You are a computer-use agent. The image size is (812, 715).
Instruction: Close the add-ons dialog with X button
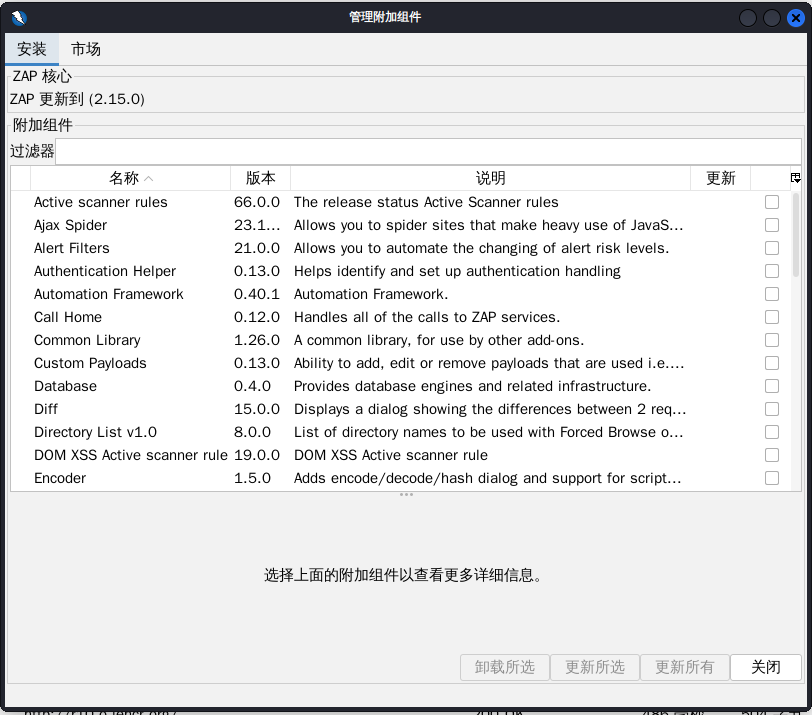tap(795, 18)
